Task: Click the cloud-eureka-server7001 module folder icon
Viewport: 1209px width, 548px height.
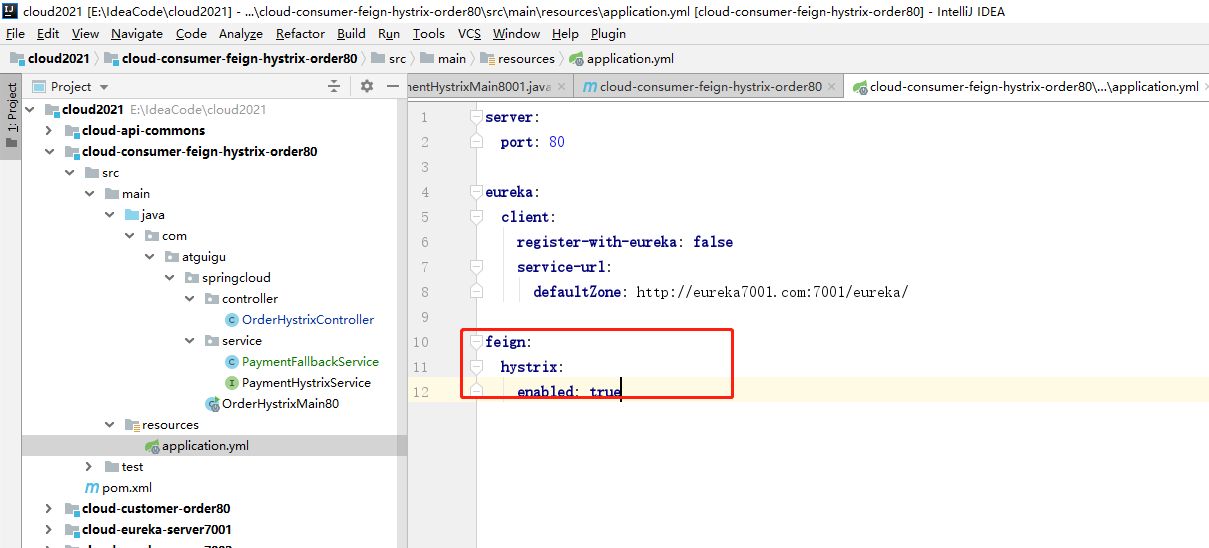Action: pos(72,530)
